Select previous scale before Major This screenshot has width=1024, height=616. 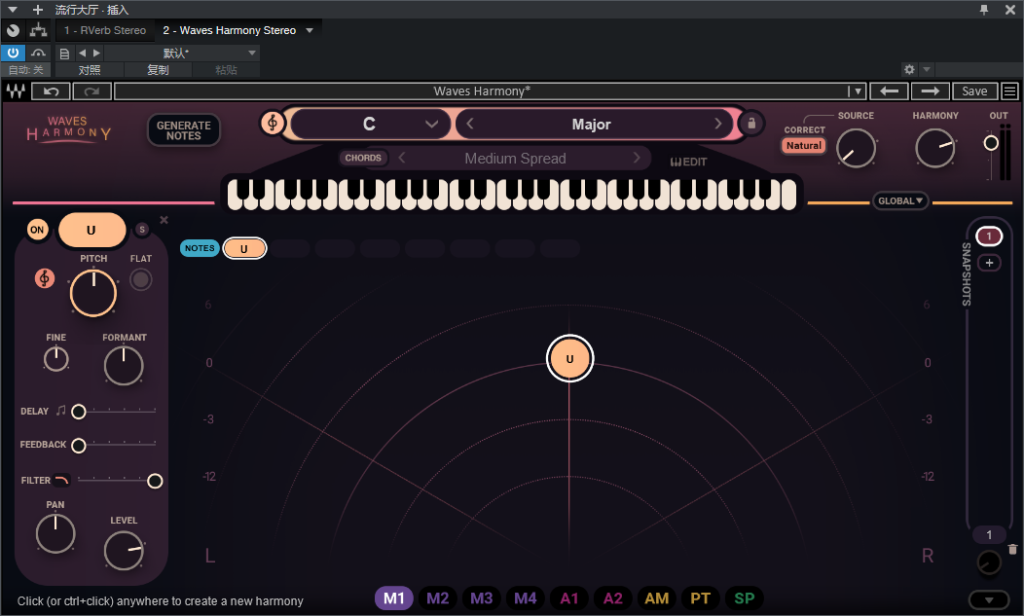470,123
